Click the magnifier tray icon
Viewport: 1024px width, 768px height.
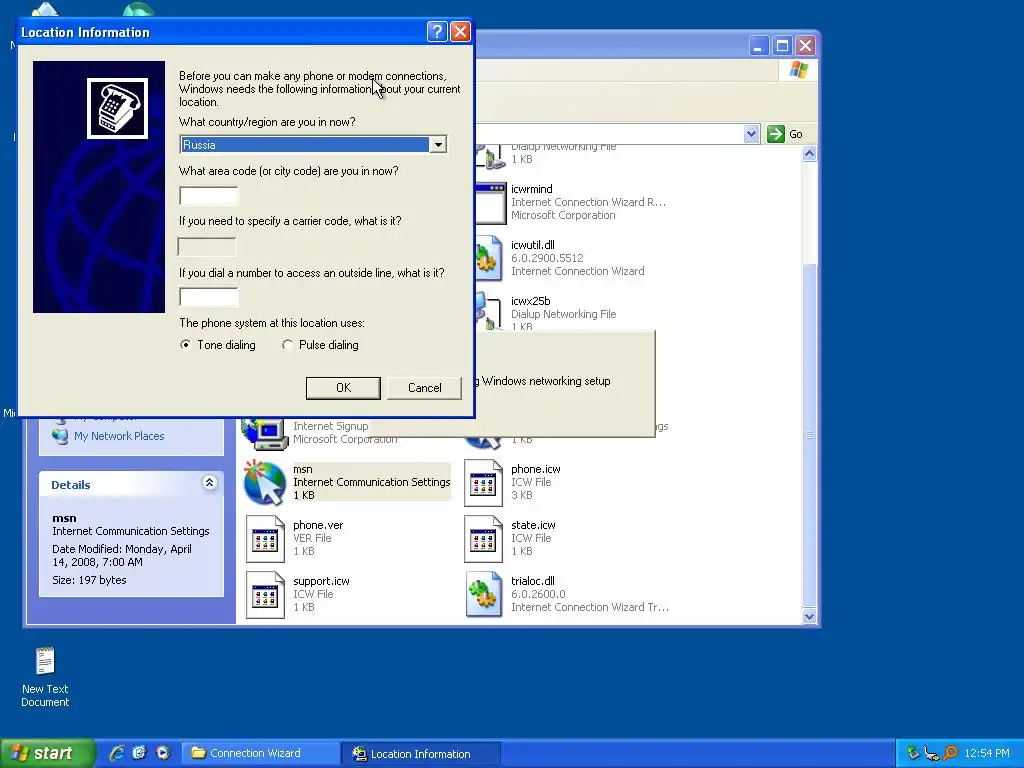950,753
